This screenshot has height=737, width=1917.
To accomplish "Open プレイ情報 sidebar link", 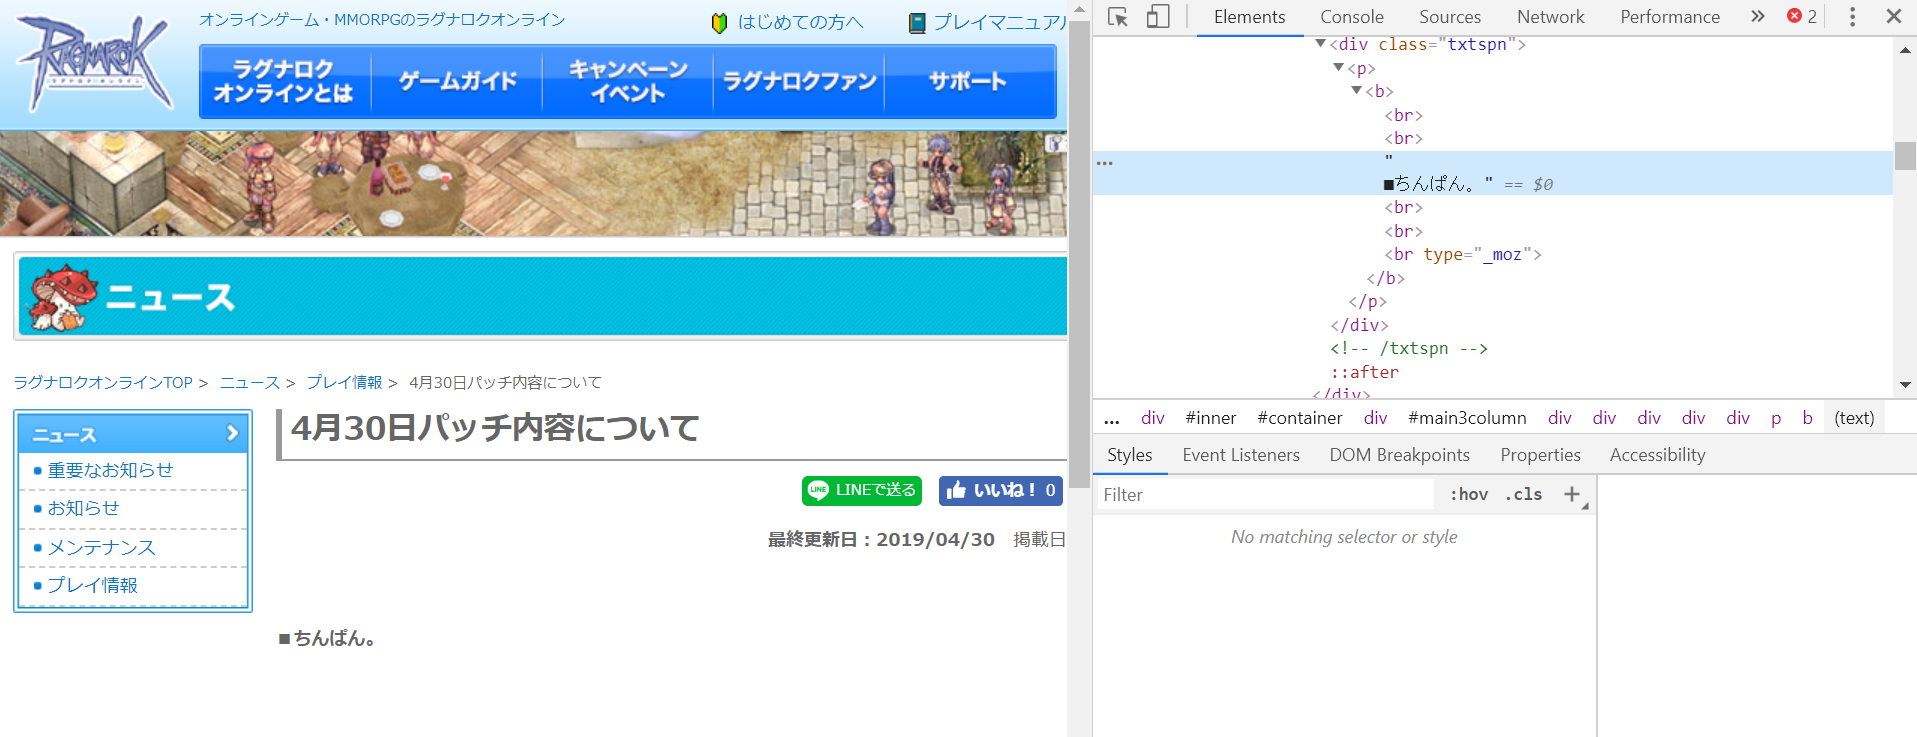I will pos(92,585).
